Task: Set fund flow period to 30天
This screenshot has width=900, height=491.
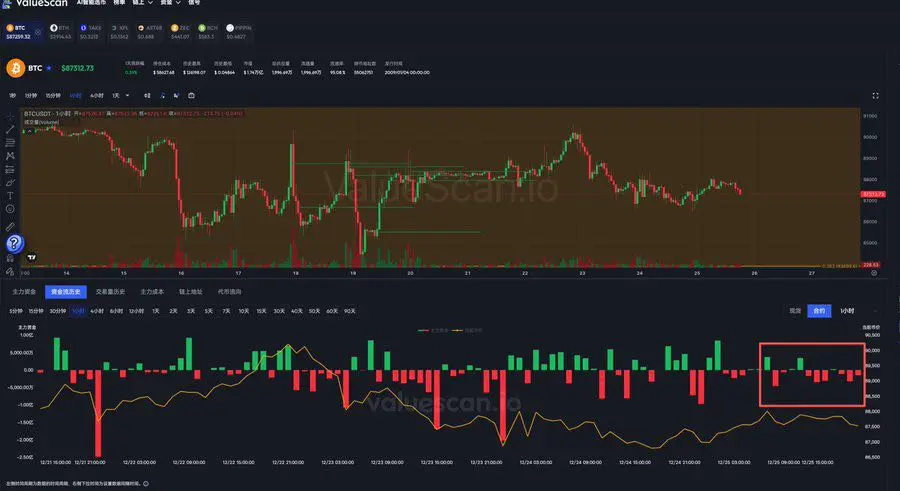Action: pos(279,311)
